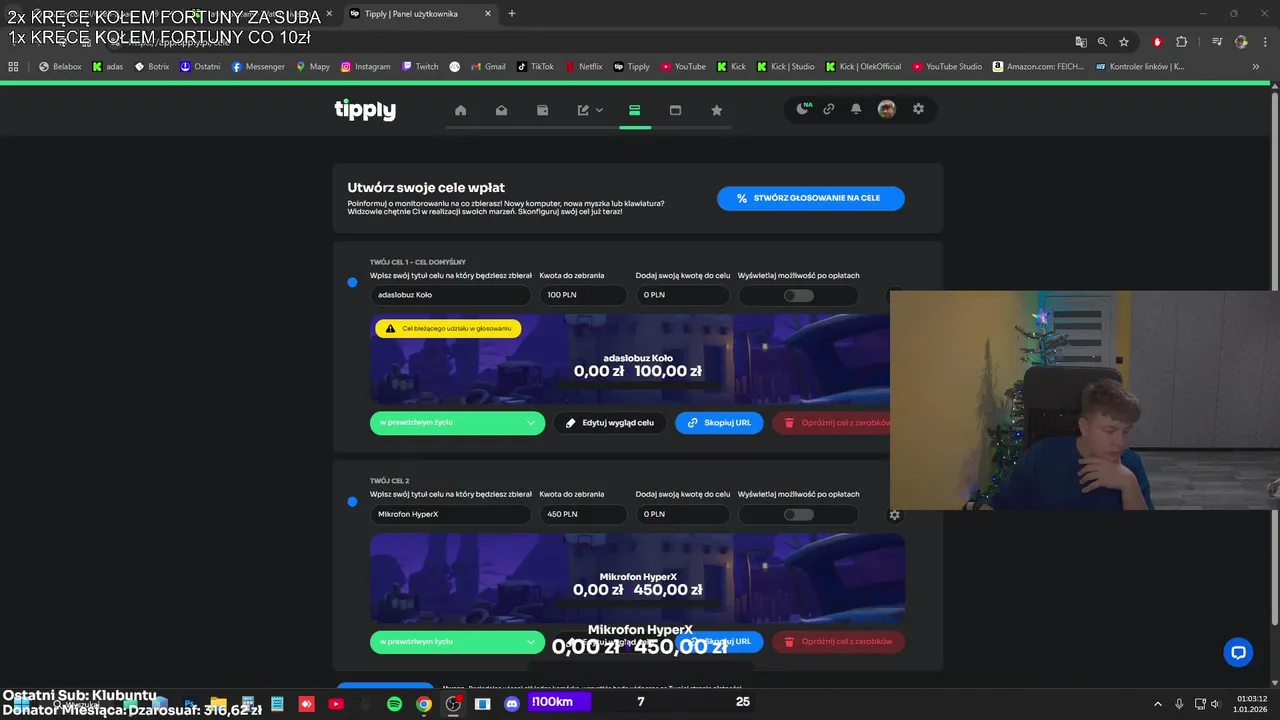Expand 'w prawdziwym życiu' dropdown for goal 1

[x=457, y=423]
